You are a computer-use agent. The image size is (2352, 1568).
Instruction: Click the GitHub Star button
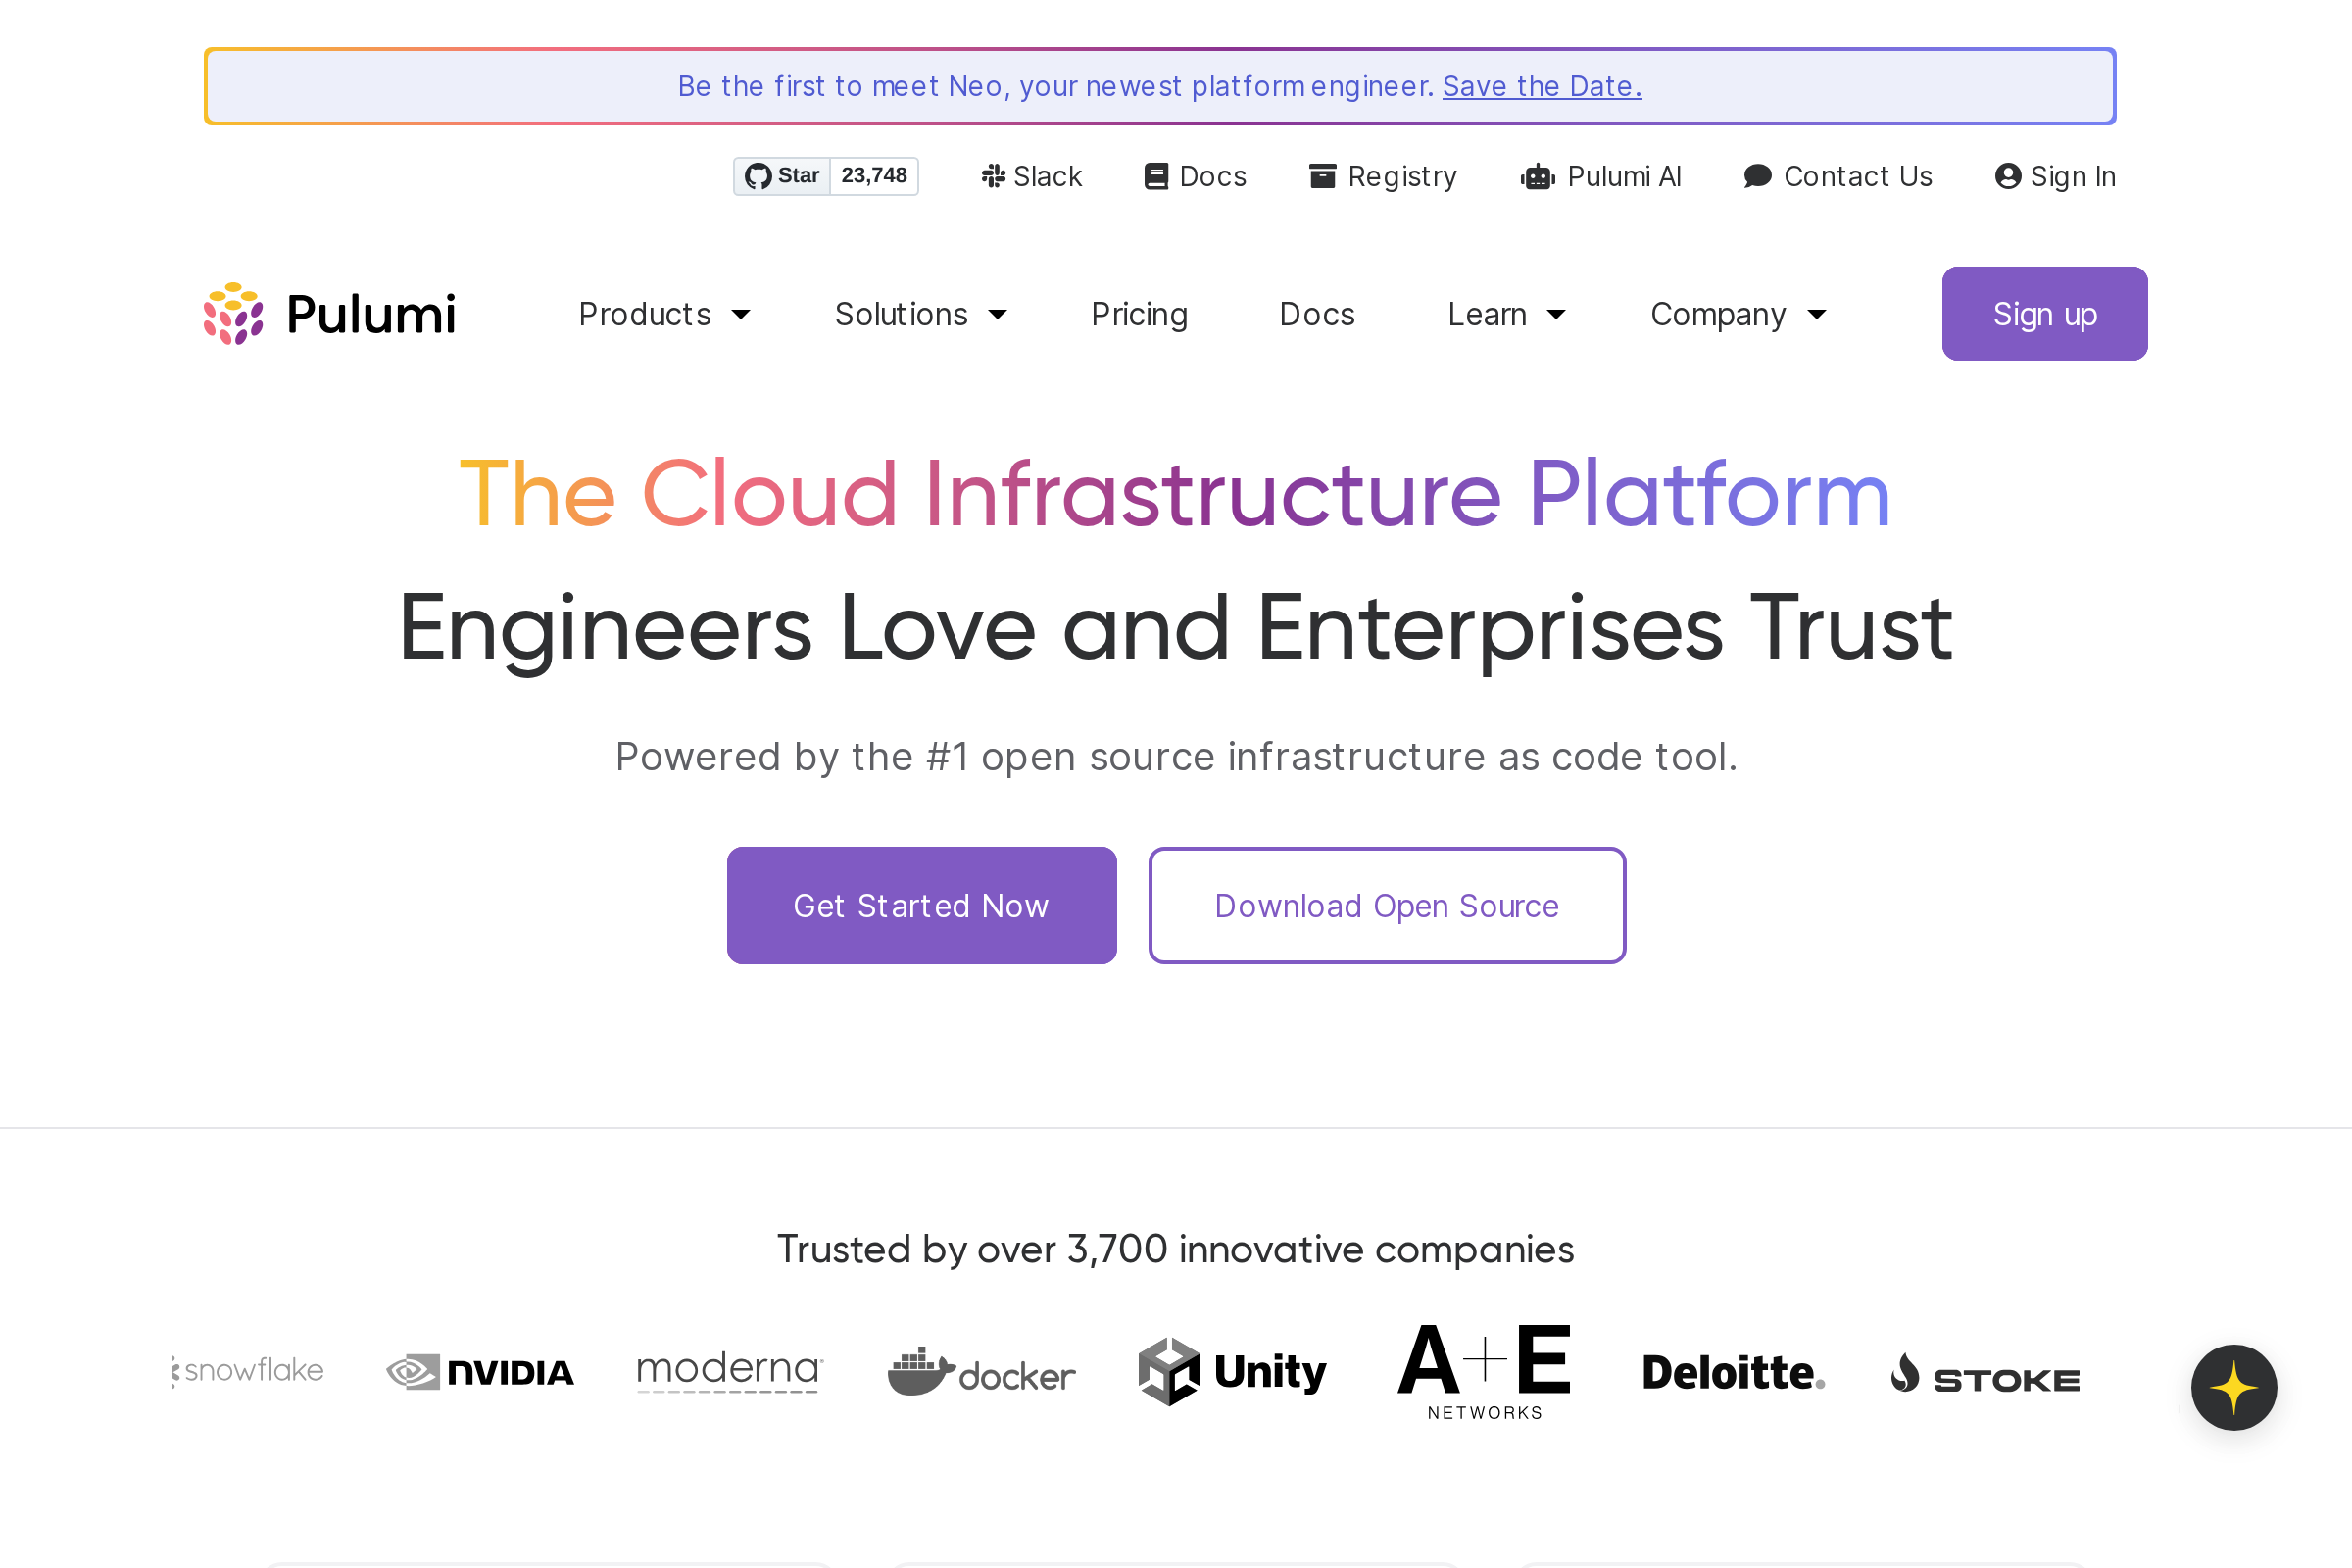click(x=782, y=176)
